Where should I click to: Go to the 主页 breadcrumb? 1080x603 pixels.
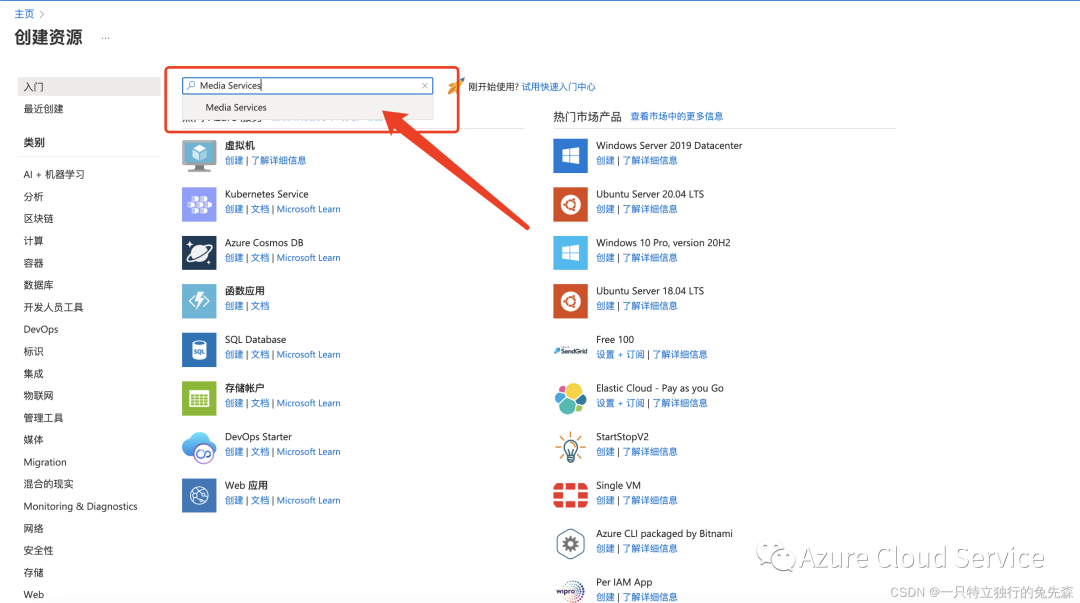[x=24, y=14]
